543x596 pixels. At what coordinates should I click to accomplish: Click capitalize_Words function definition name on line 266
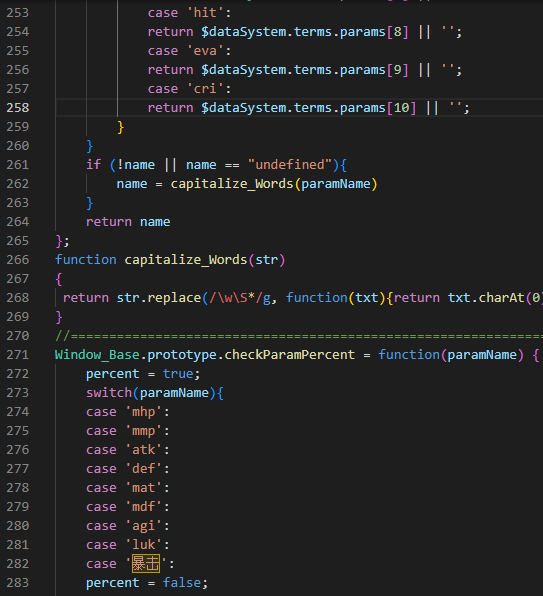click(x=186, y=260)
